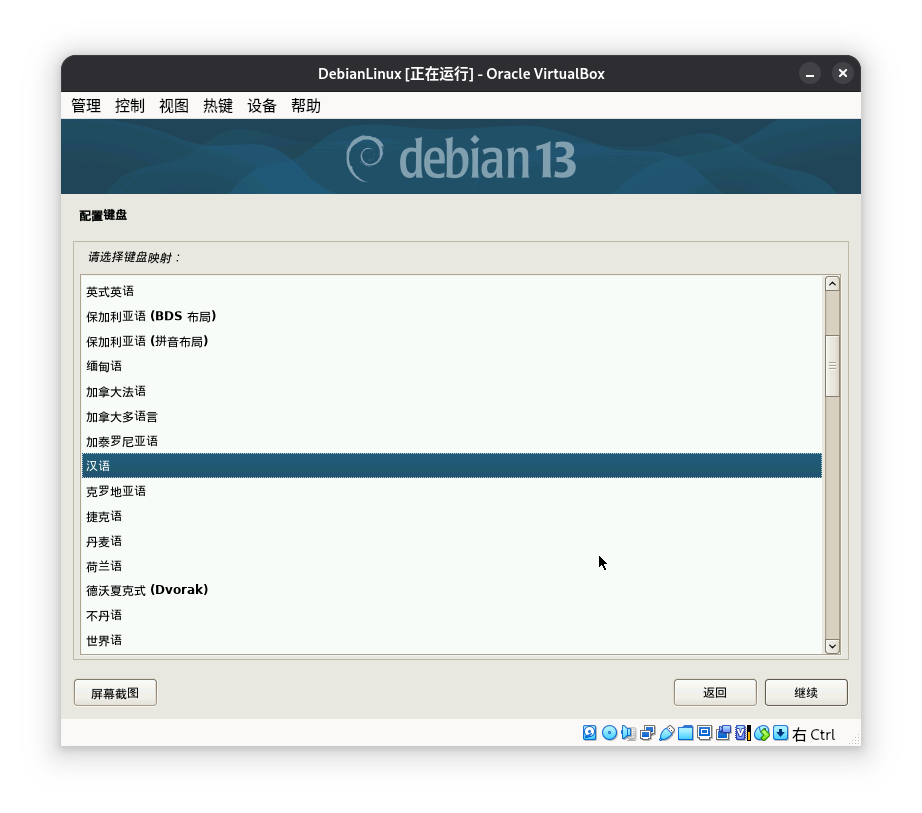Viewport: 922px width, 813px height.
Task: Select 加拿大多语言 keyboard layout
Action: 452,416
